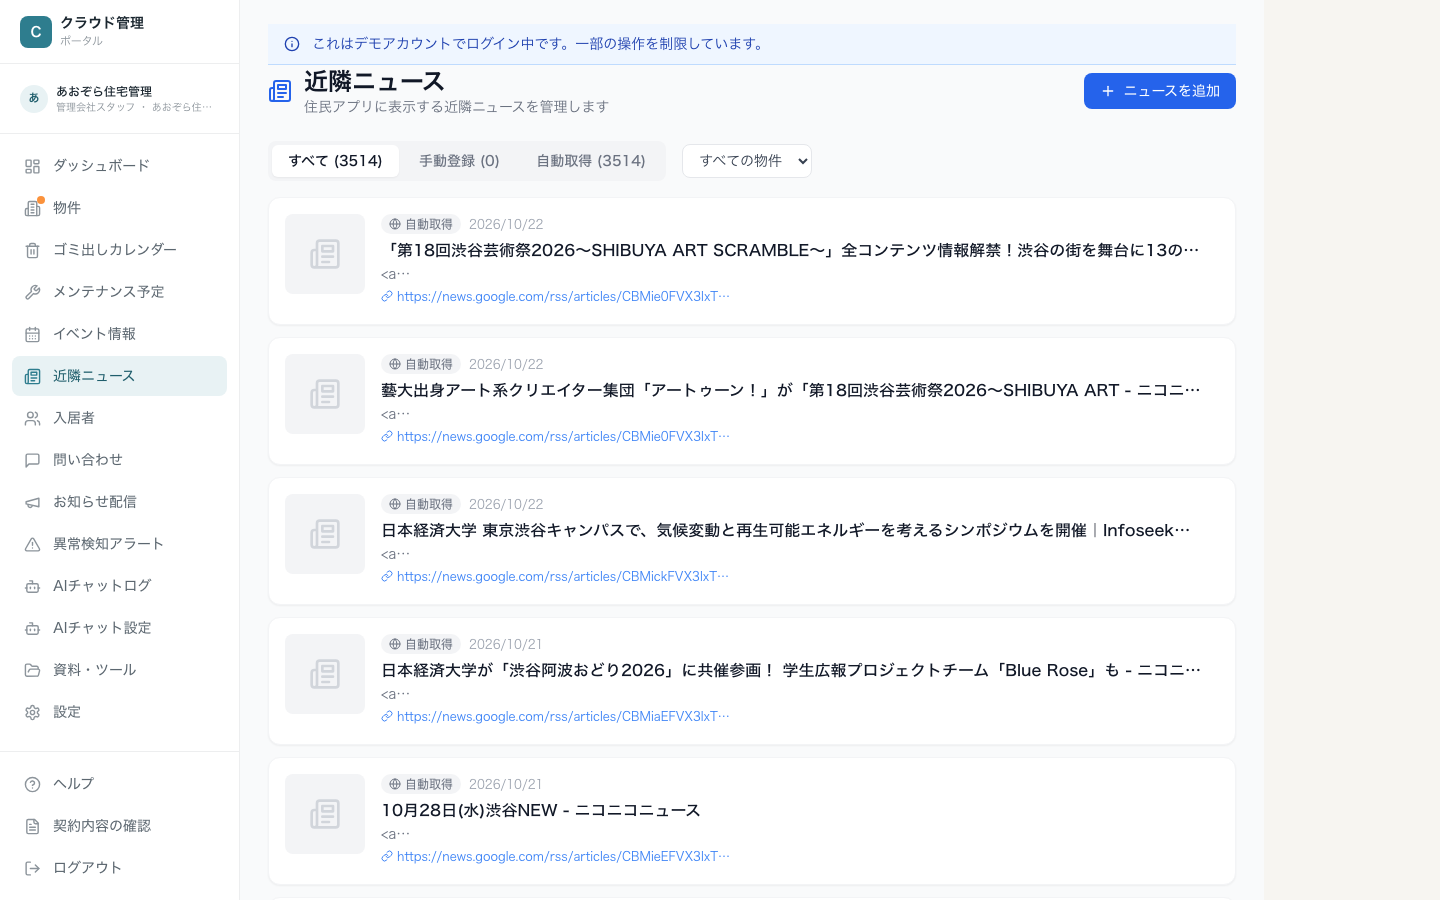Click the thumbnail of アートゥーン news item
Viewport: 1440px width, 900px height.
point(325,394)
